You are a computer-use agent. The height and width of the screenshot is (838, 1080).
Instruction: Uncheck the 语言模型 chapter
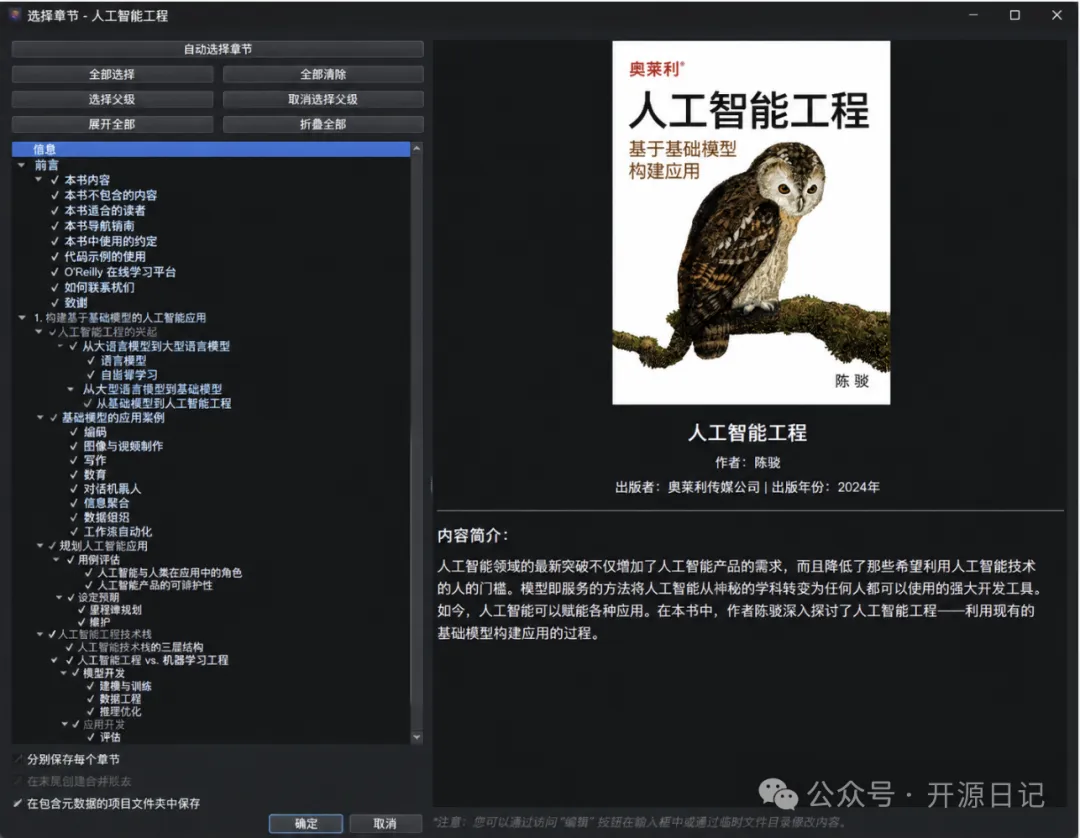(x=91, y=361)
